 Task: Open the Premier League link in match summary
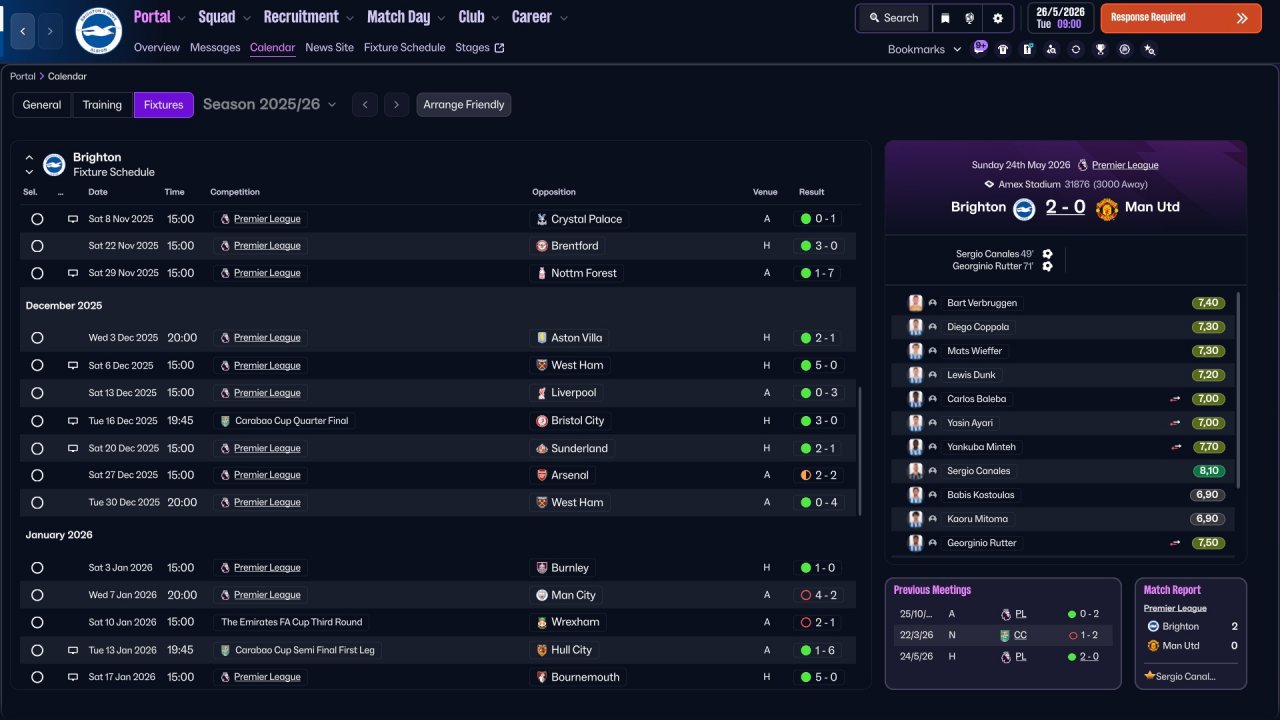[1125, 165]
